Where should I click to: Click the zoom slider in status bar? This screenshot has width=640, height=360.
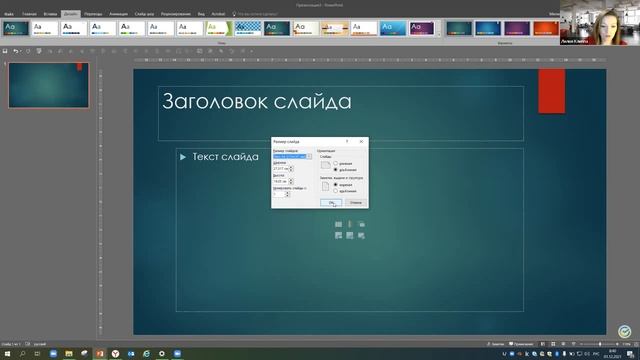[599, 344]
